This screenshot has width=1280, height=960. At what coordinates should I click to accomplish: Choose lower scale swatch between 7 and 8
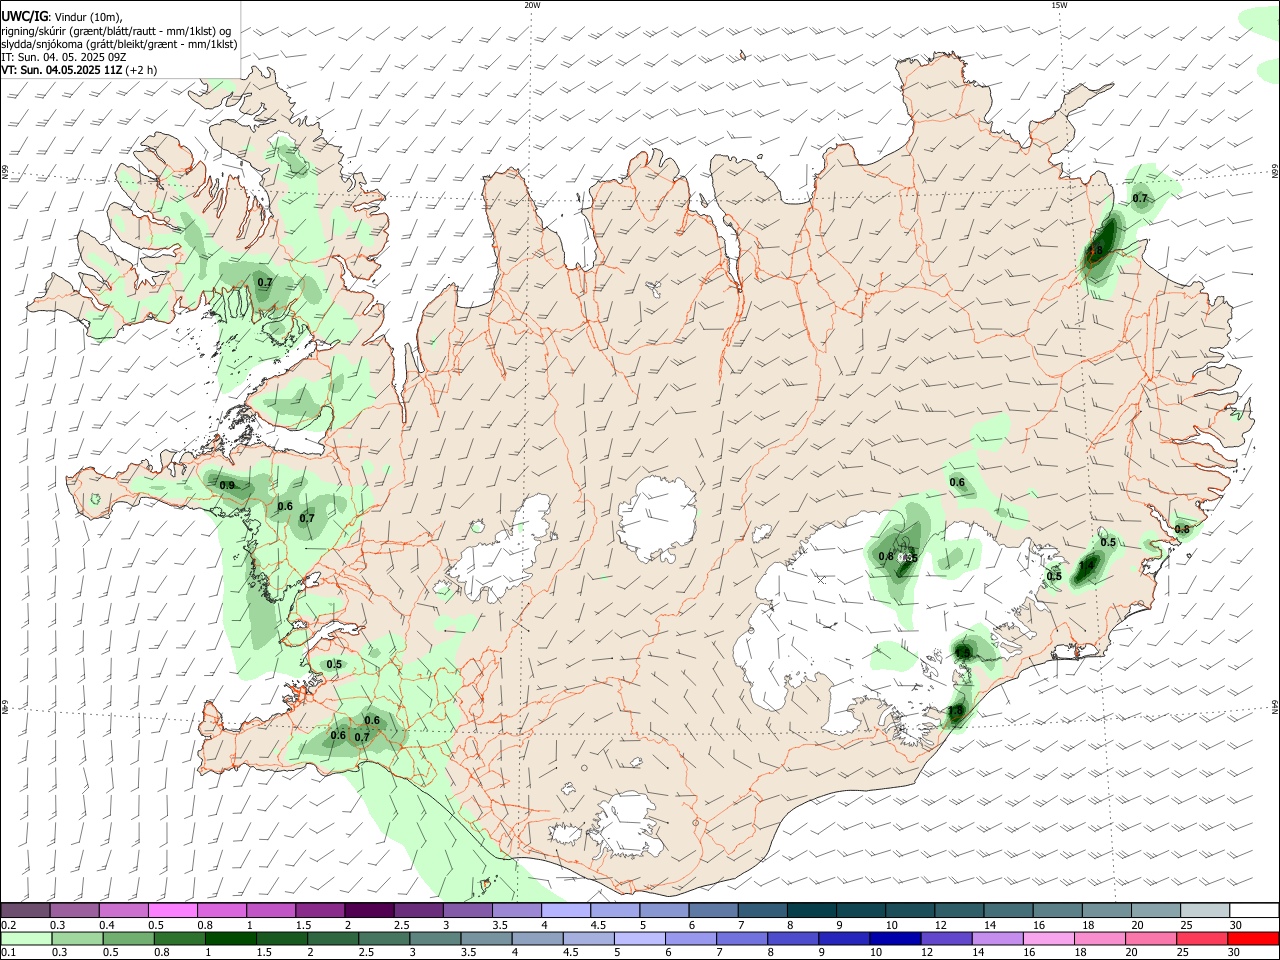pos(741,939)
